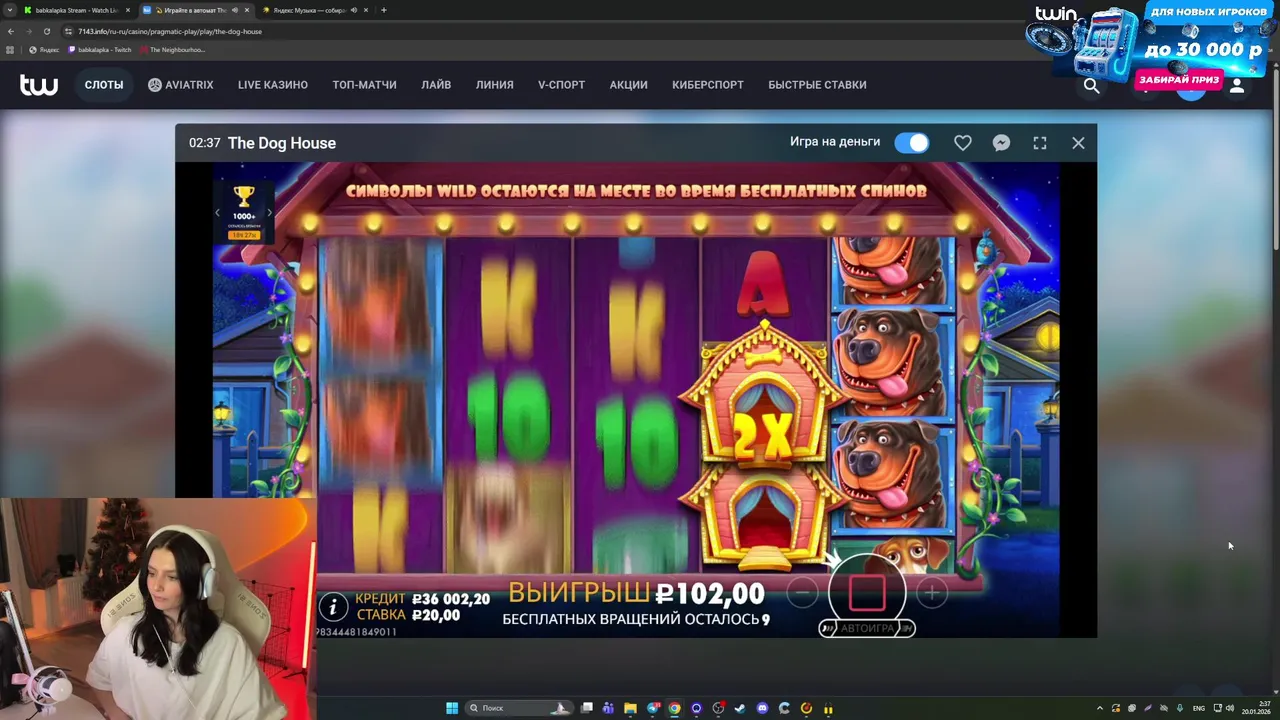1280x720 pixels.
Task: Decrease the bet with minus button
Action: [x=802, y=593]
